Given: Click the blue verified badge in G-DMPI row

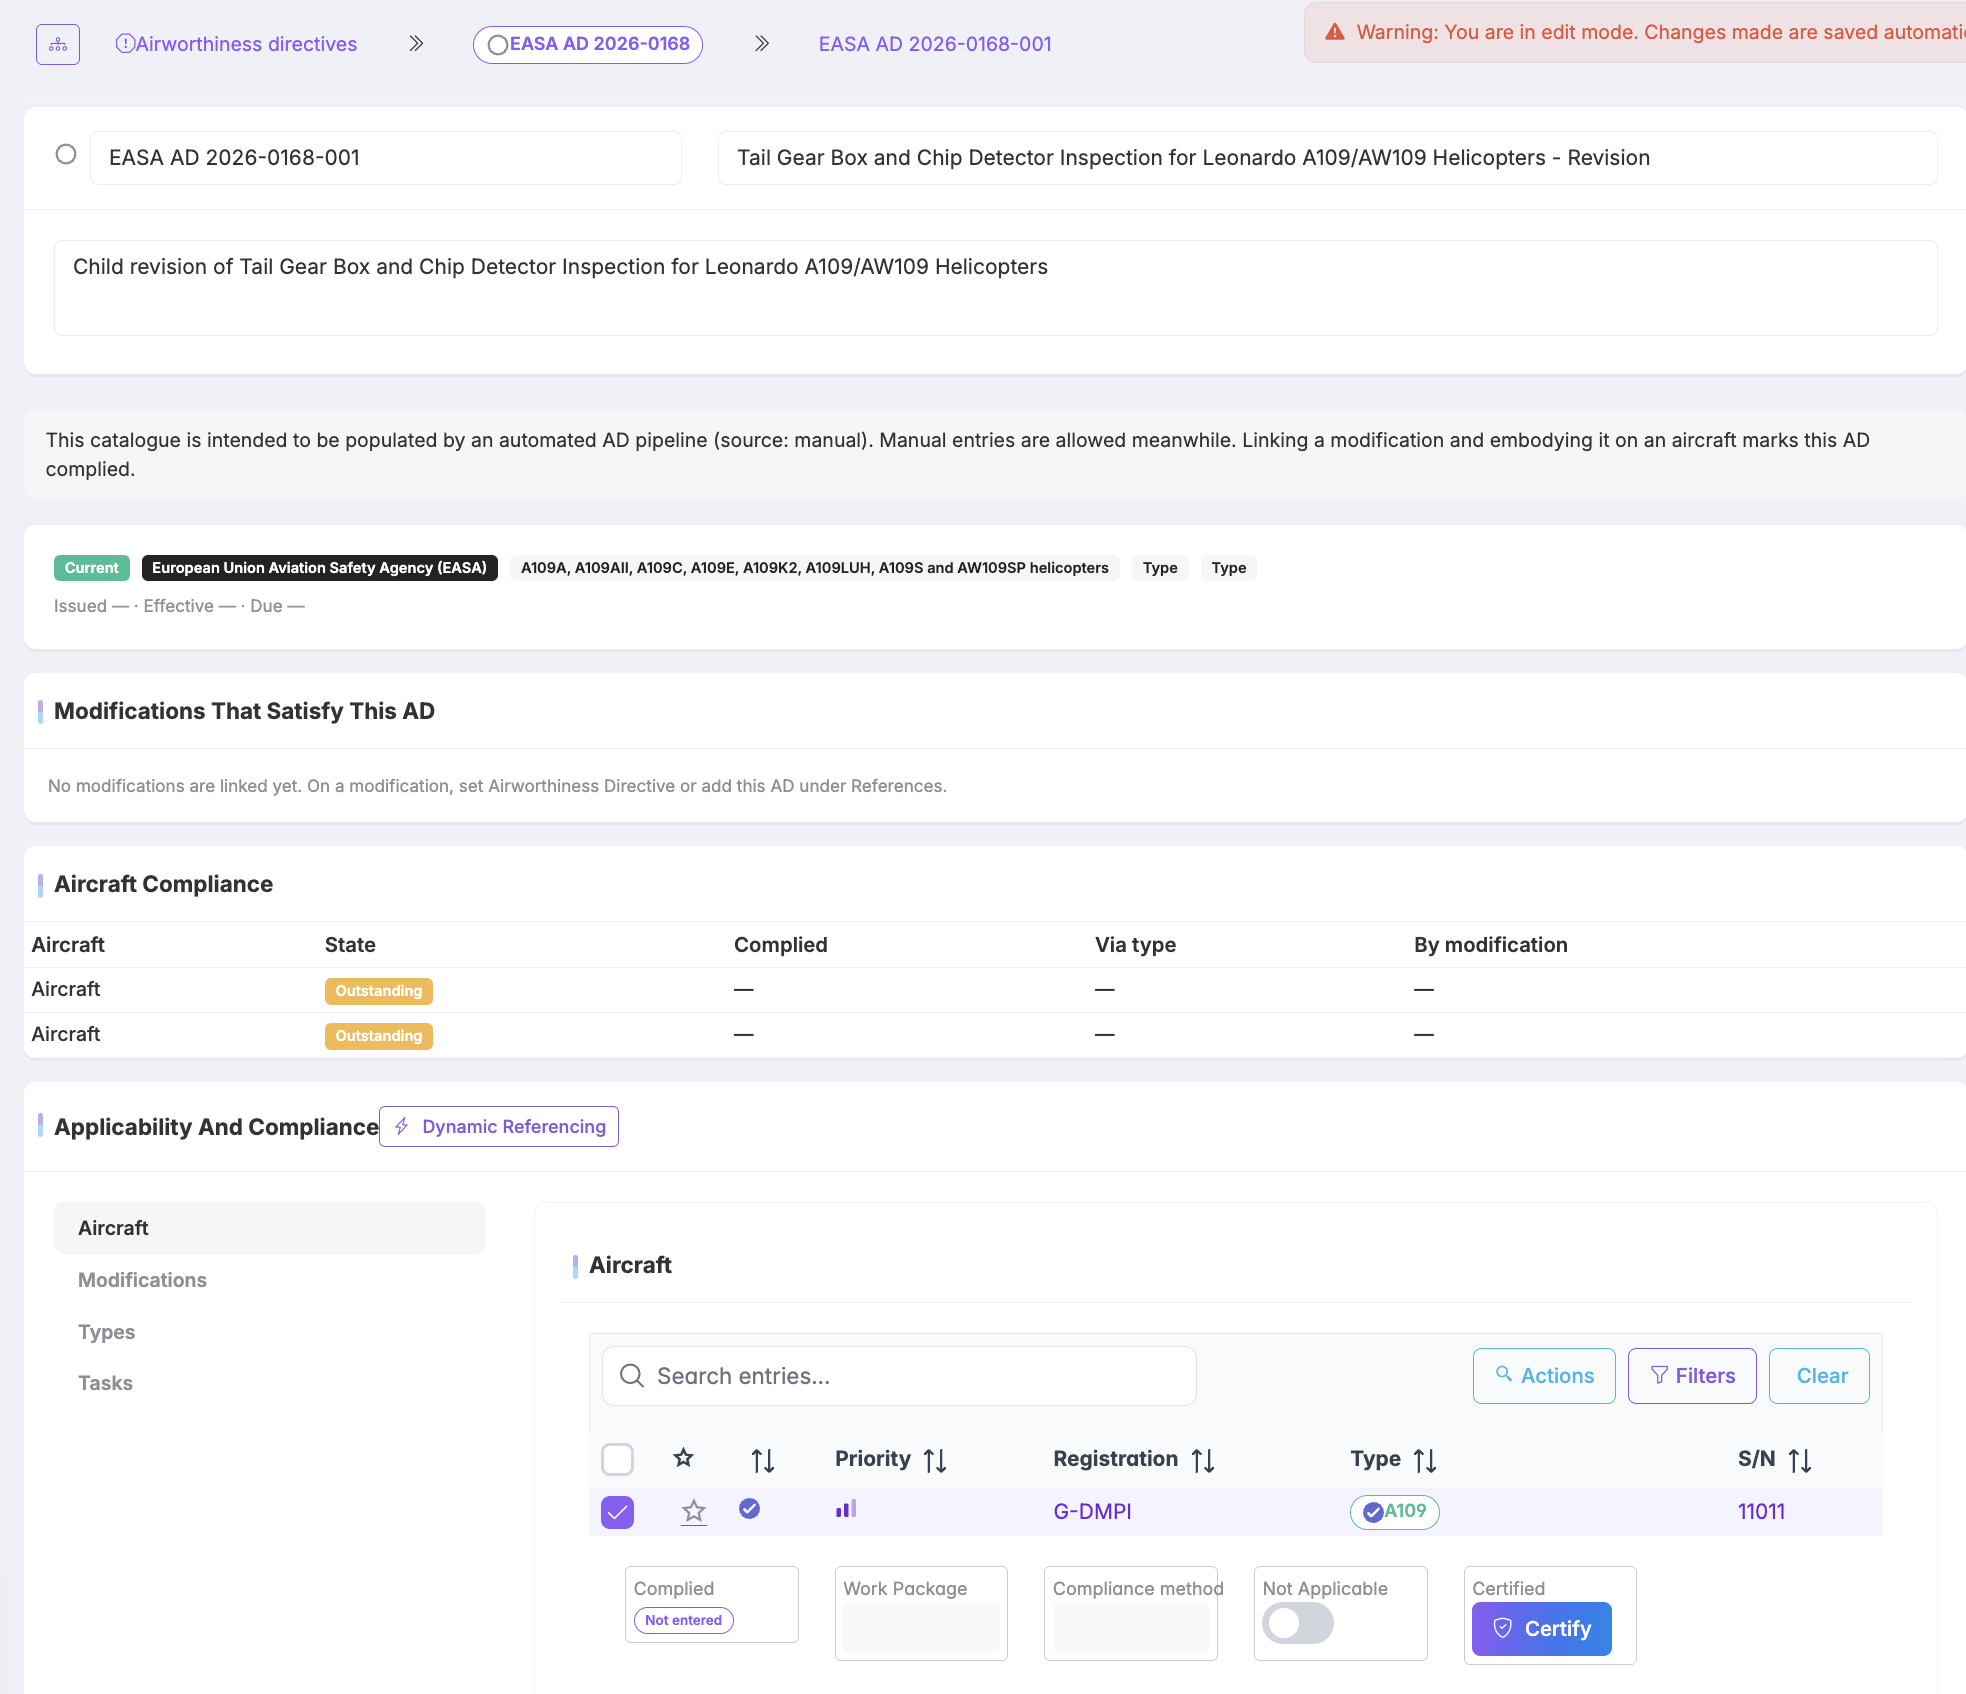Looking at the screenshot, I should click(749, 1509).
